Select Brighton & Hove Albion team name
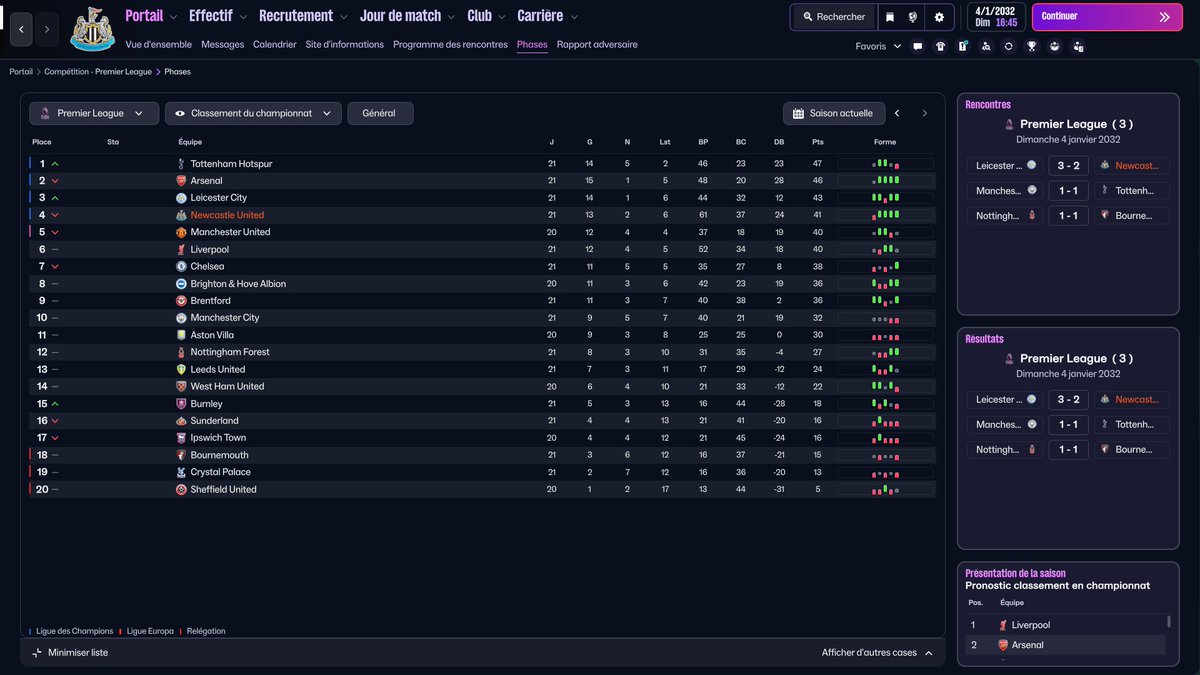Screen dimensions: 1200x675 tap(238, 284)
